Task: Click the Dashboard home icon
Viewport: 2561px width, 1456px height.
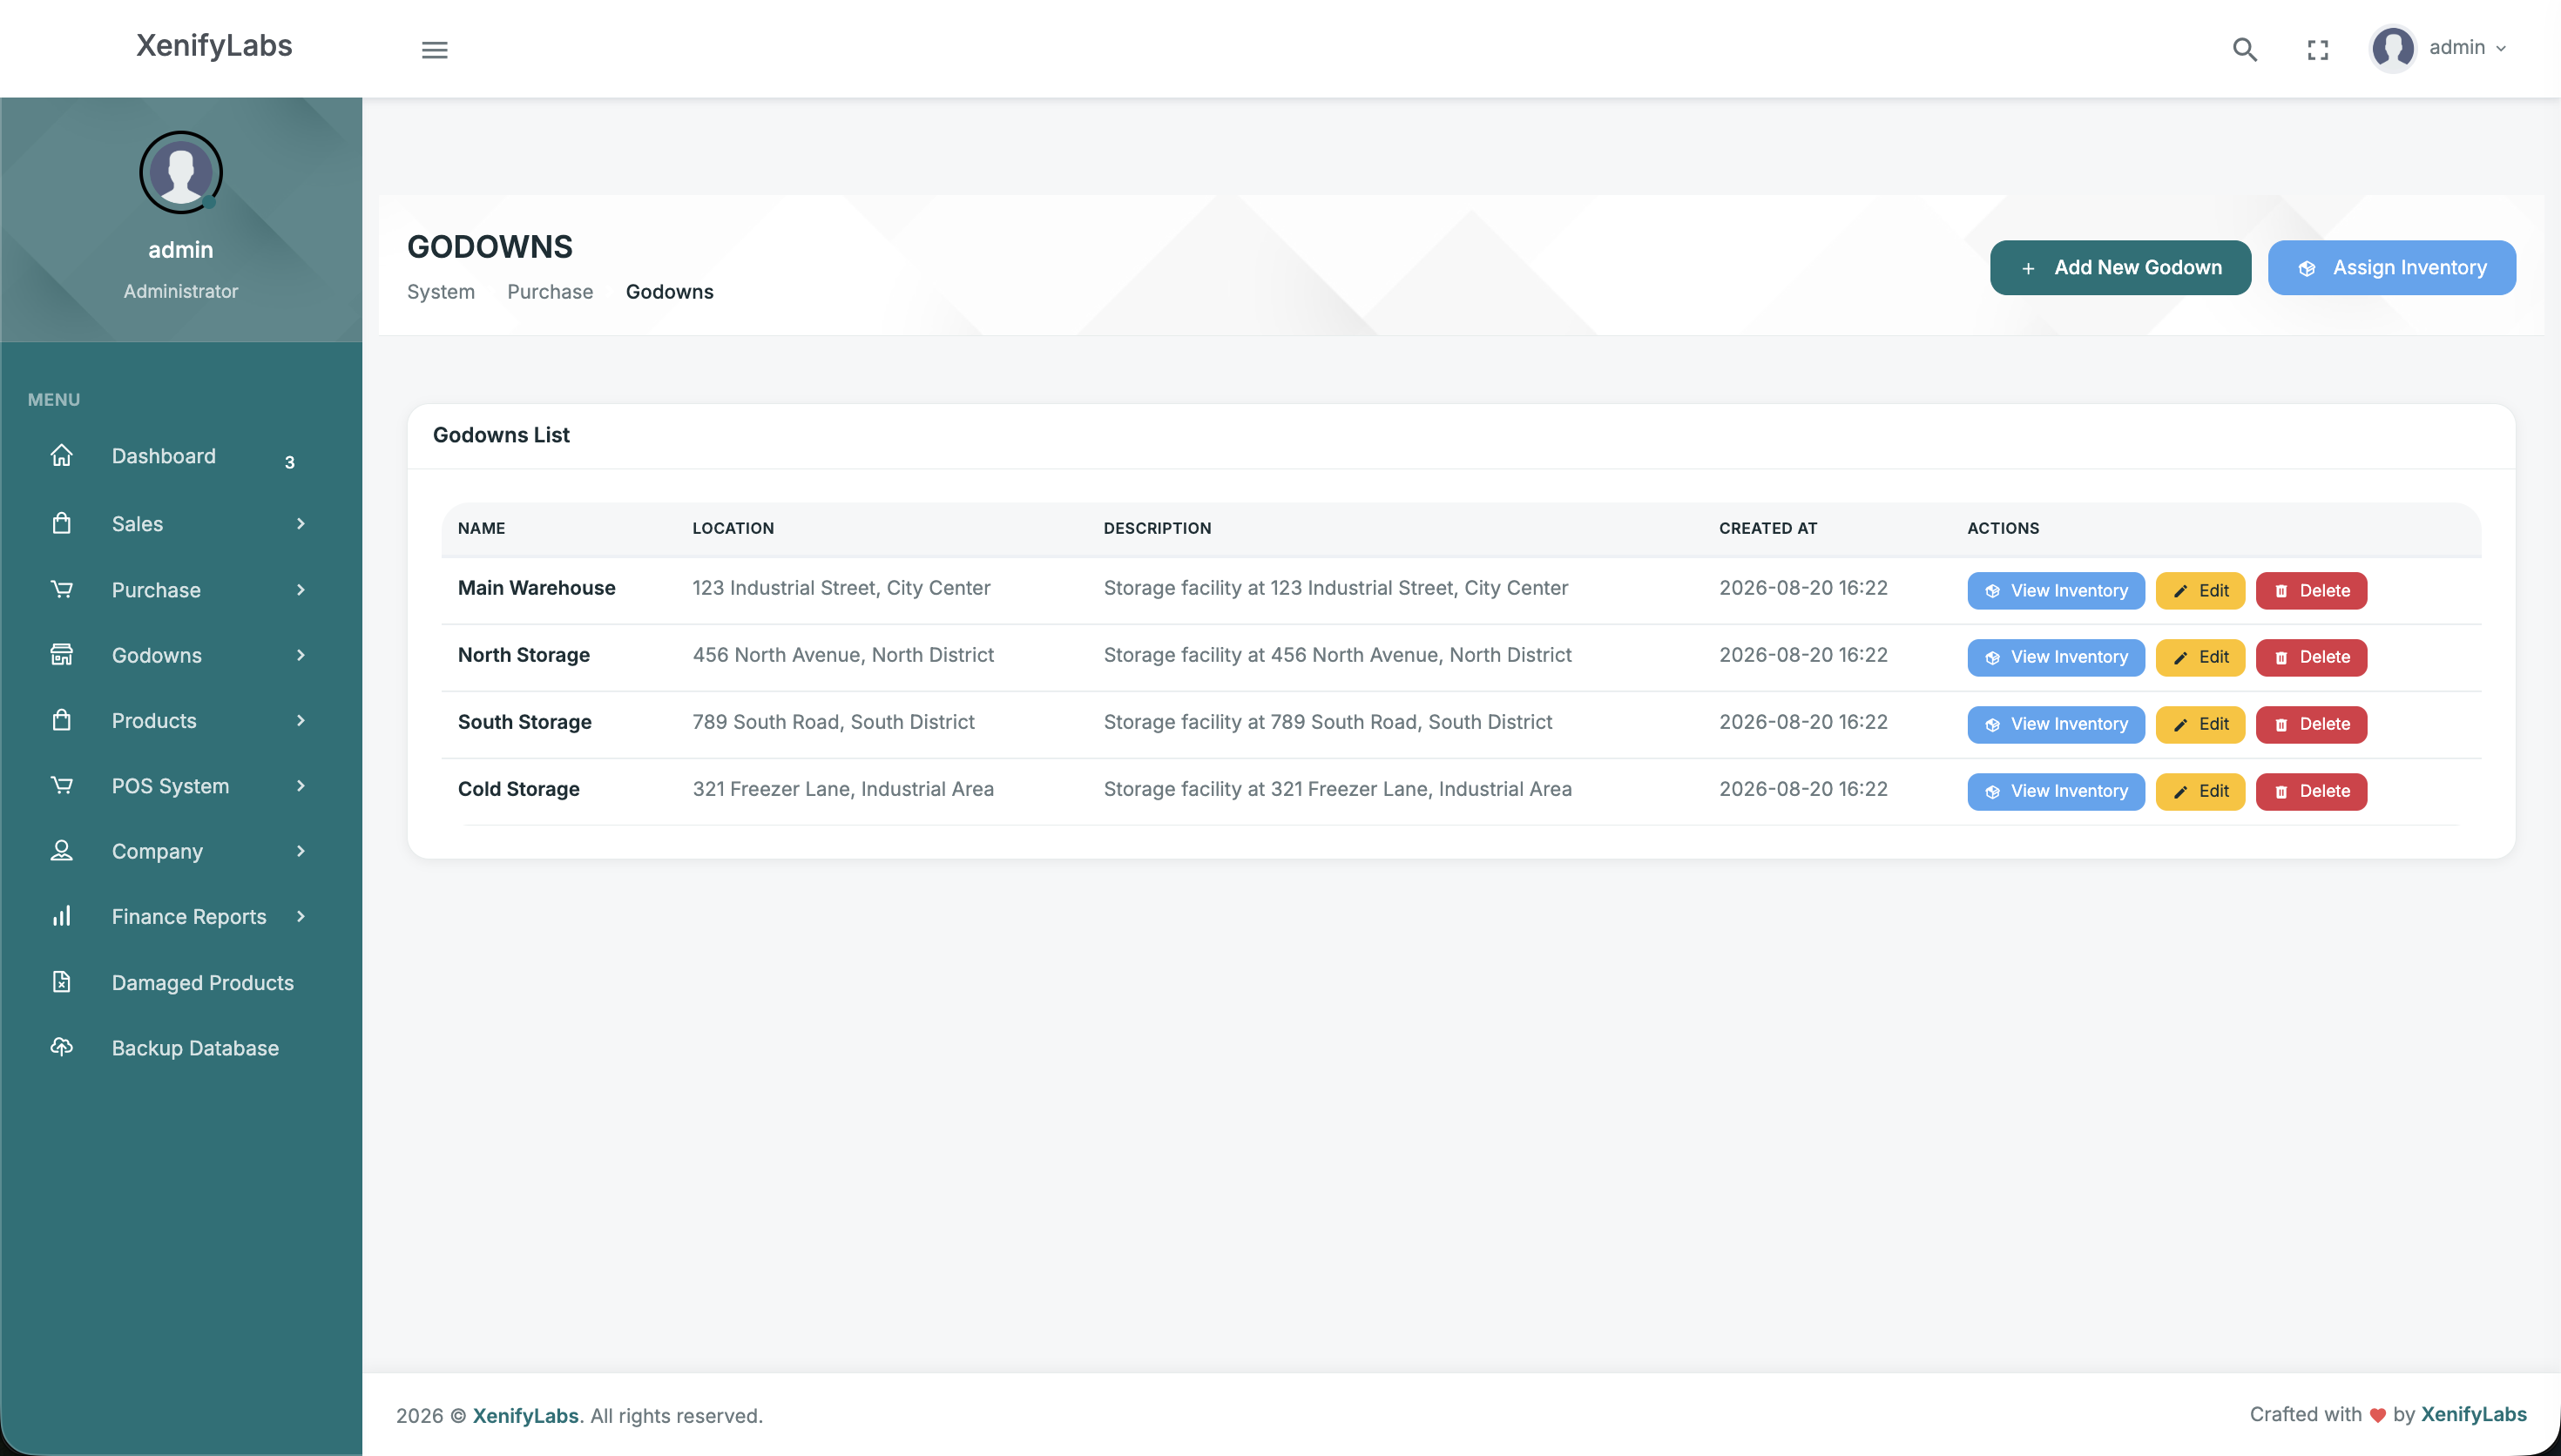Action: click(62, 455)
